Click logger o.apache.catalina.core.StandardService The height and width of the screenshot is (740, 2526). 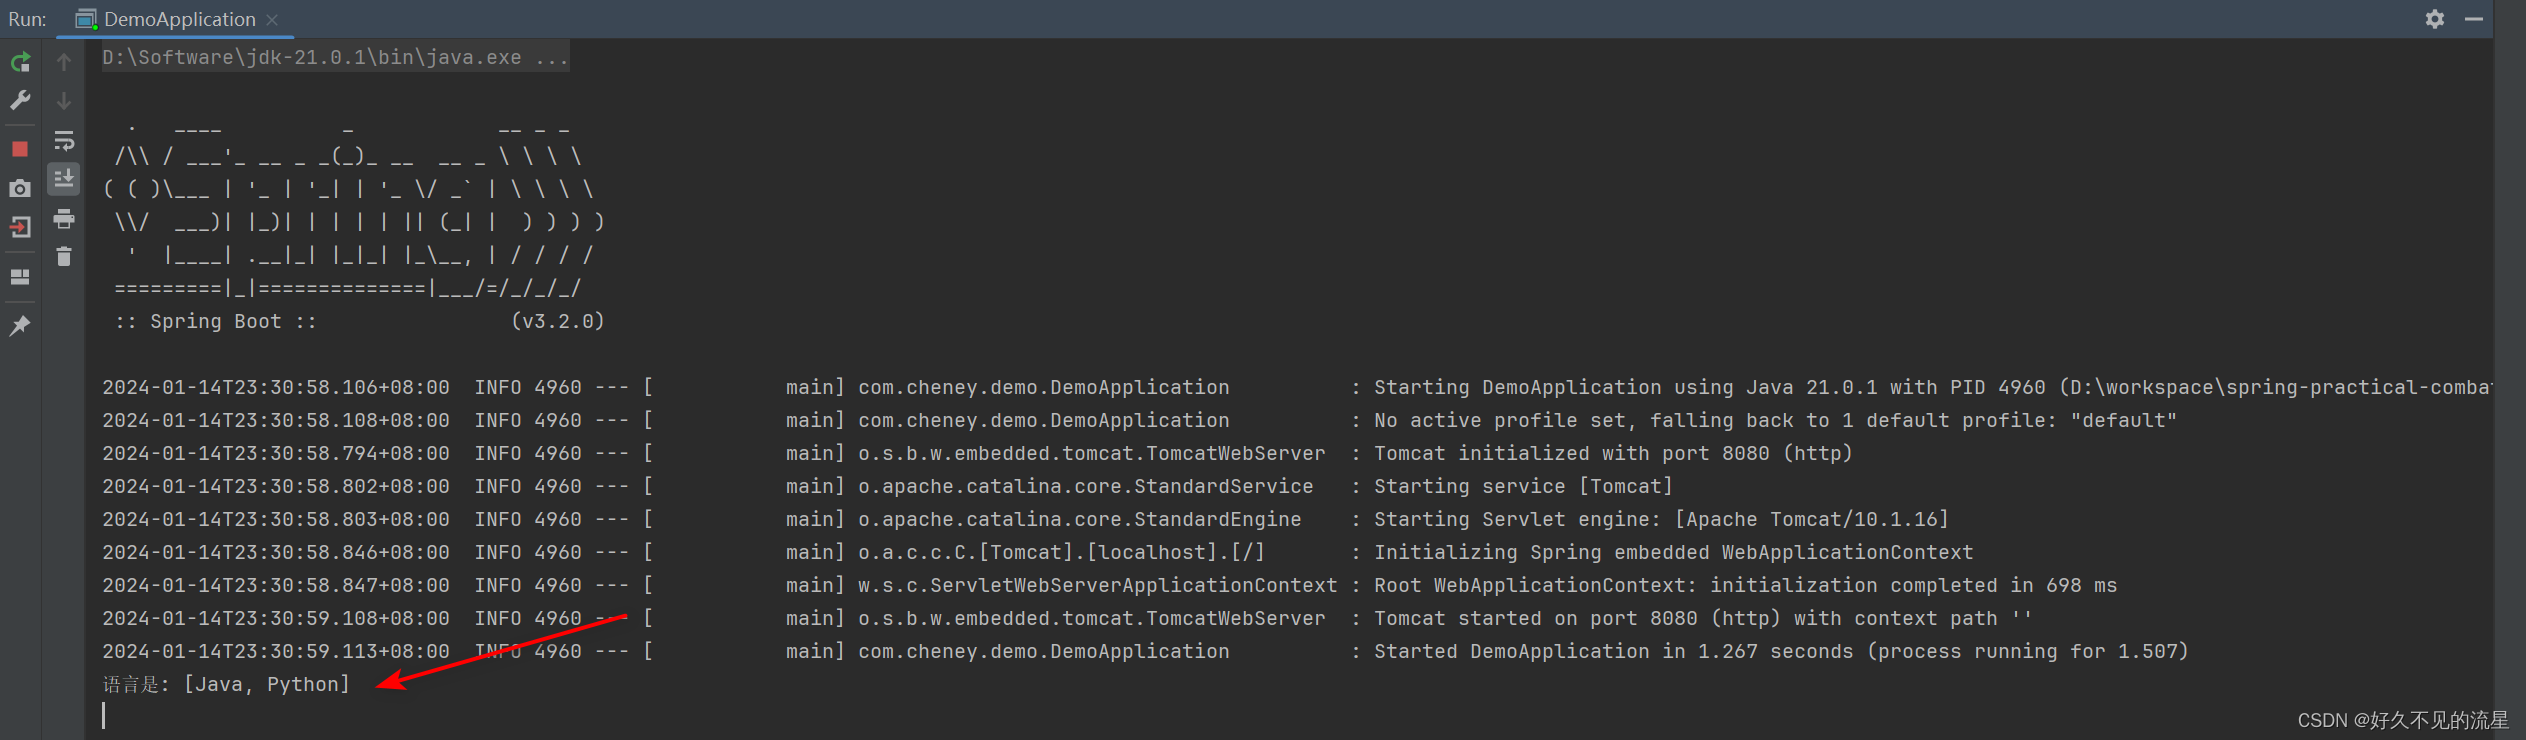coord(1086,486)
